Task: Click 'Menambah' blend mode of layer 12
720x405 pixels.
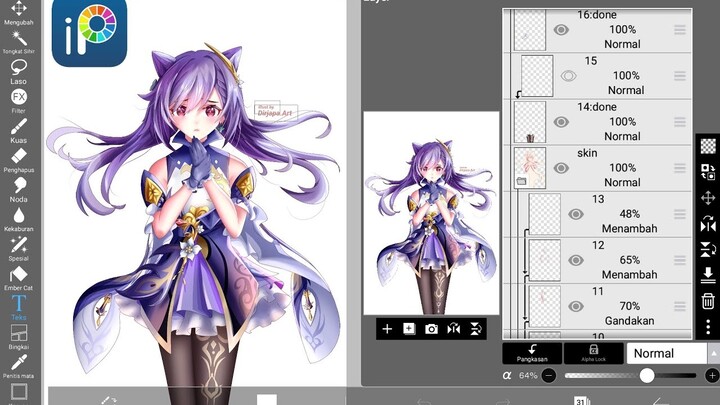Action: 630,275
